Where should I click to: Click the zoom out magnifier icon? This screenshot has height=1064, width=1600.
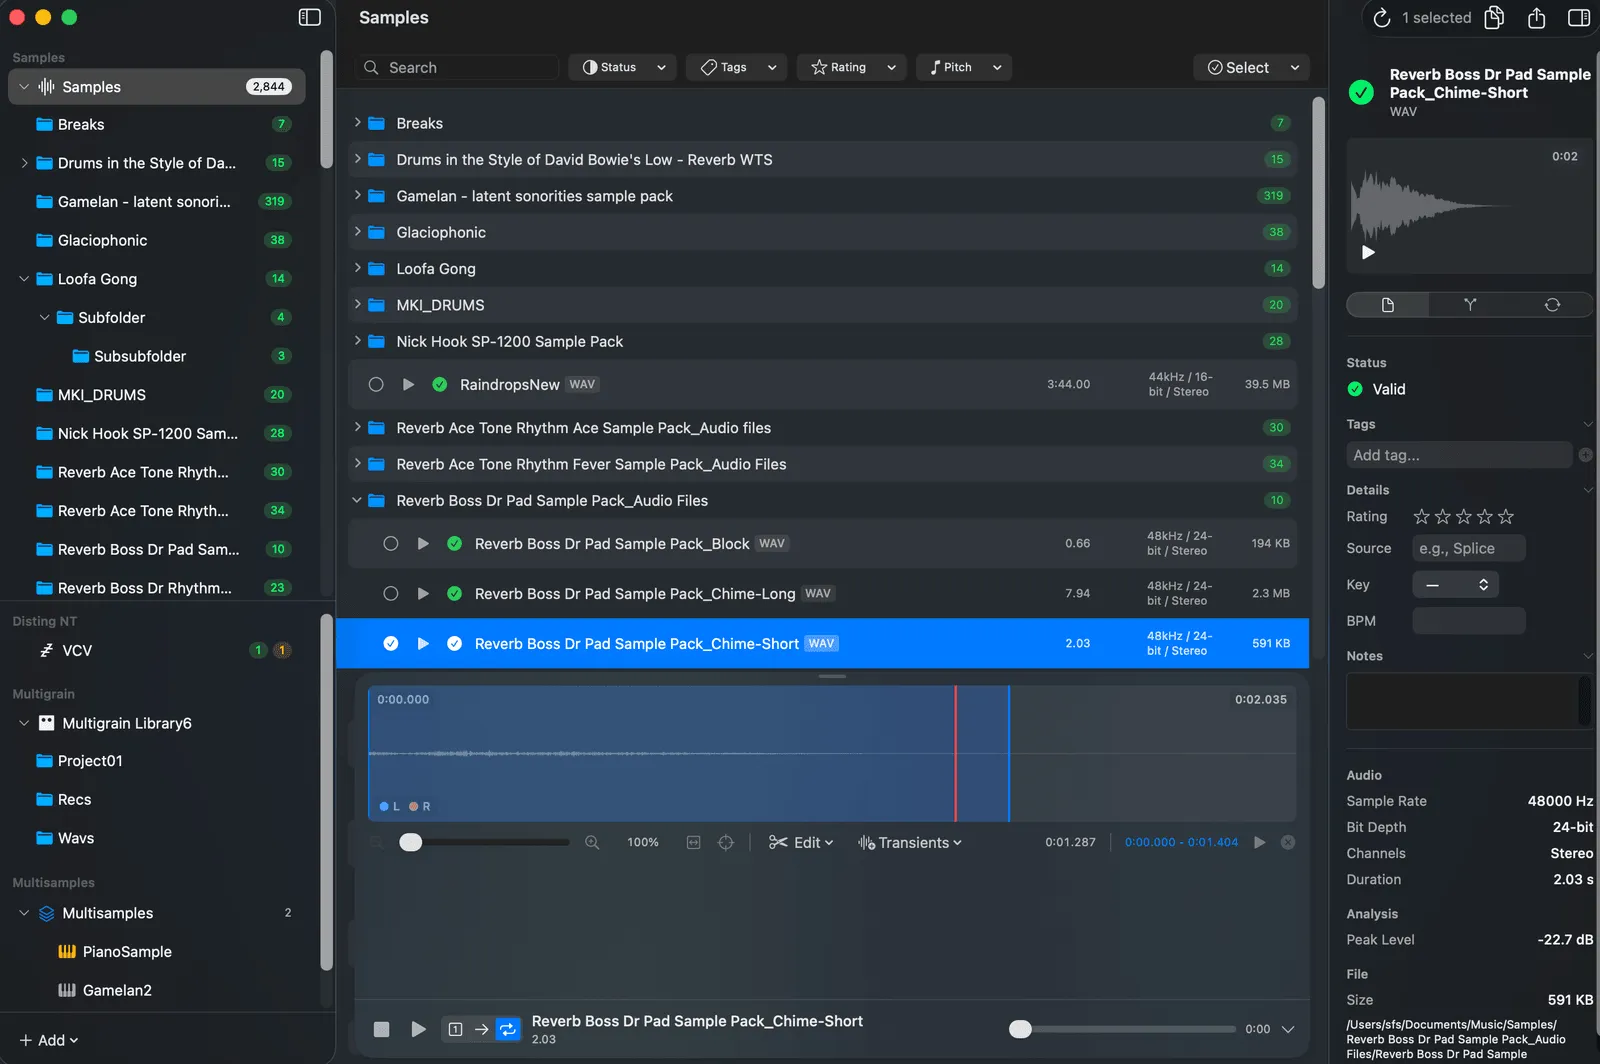pos(377,843)
